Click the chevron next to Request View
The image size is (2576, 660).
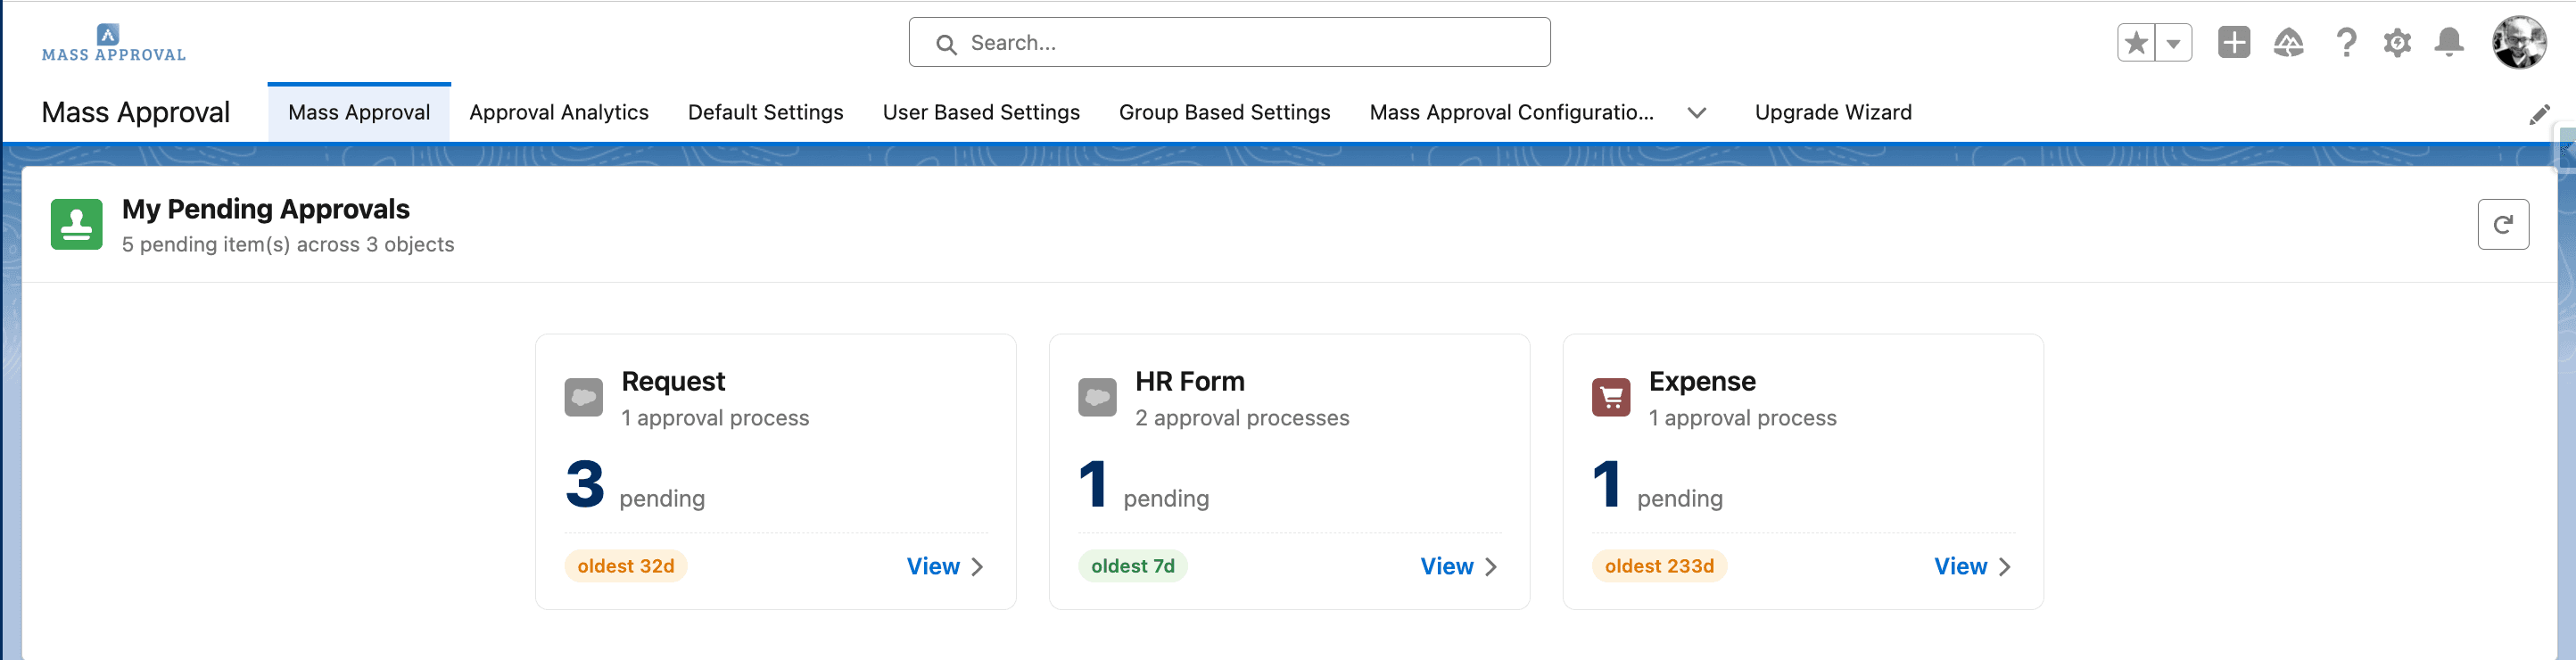coord(977,567)
